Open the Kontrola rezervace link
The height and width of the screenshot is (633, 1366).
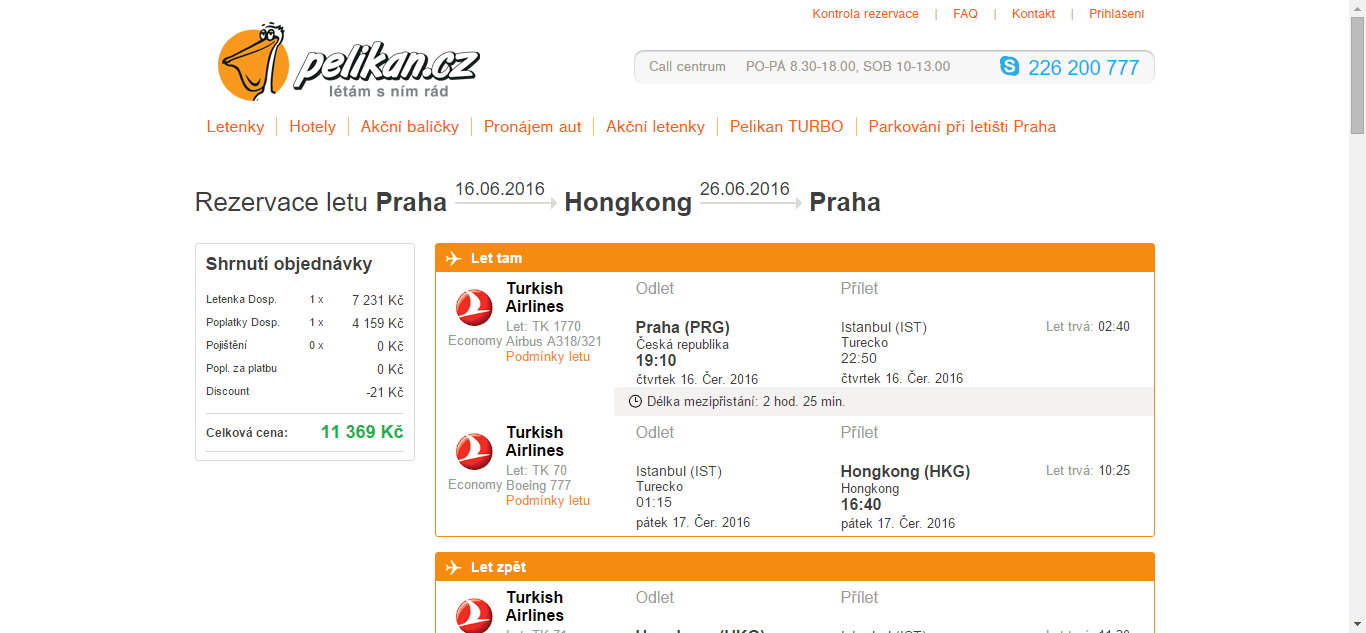click(x=865, y=13)
